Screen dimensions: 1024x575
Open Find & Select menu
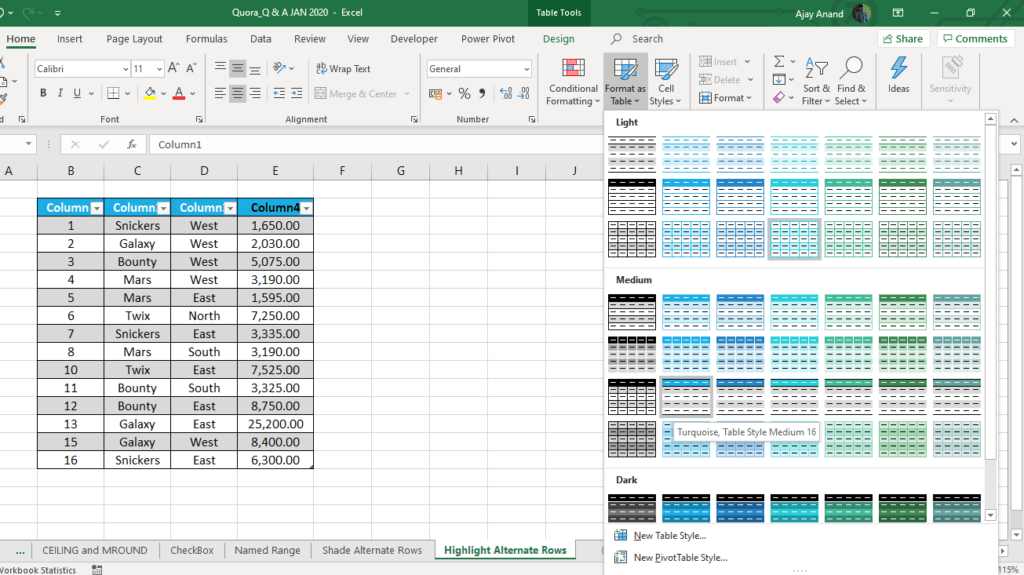click(851, 82)
